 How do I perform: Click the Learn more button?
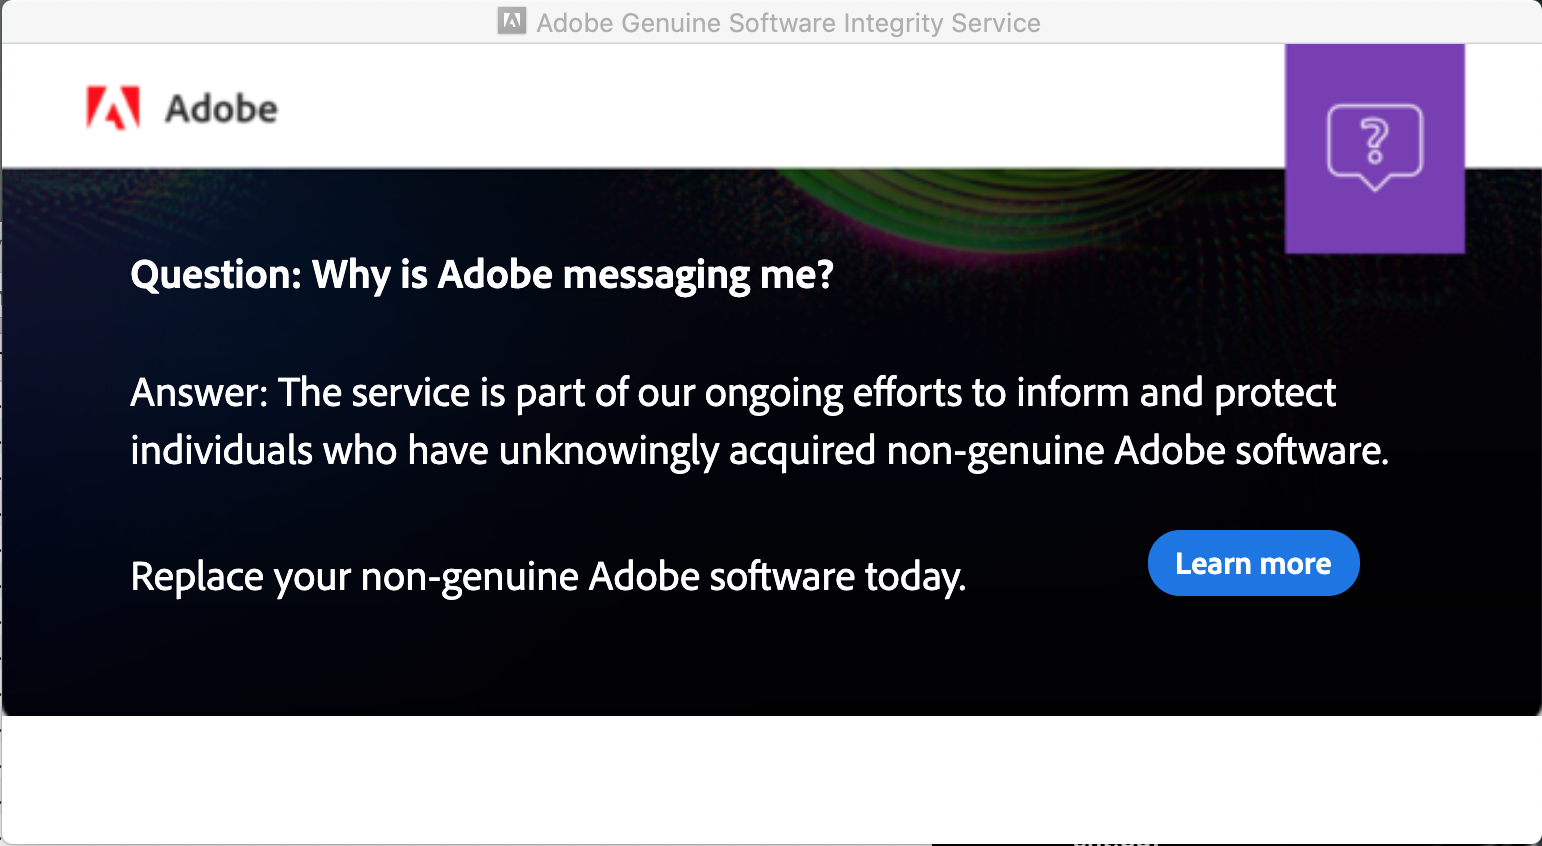tap(1253, 563)
